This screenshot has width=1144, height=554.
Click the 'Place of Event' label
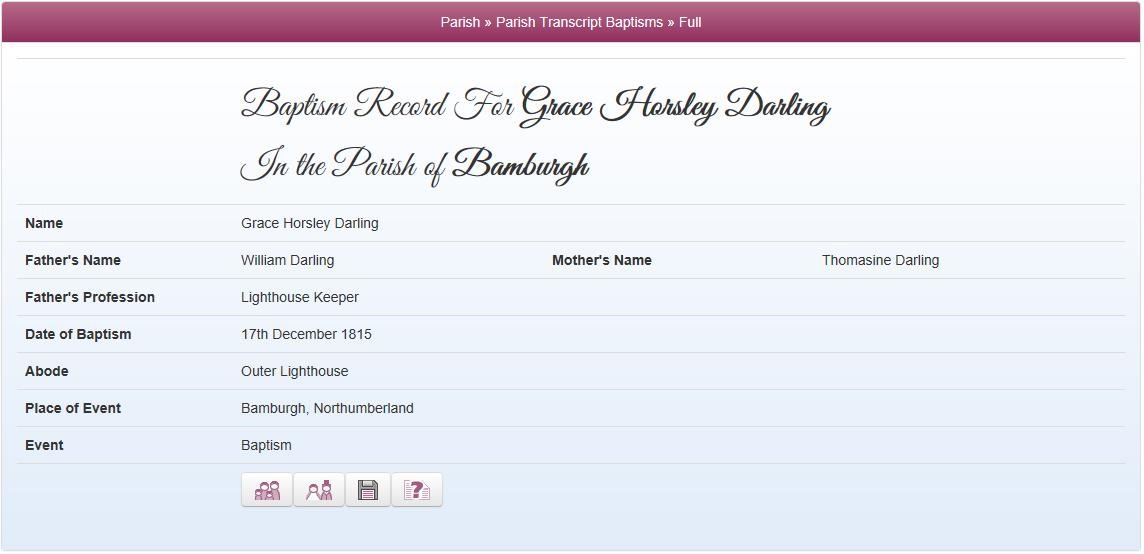tap(73, 409)
